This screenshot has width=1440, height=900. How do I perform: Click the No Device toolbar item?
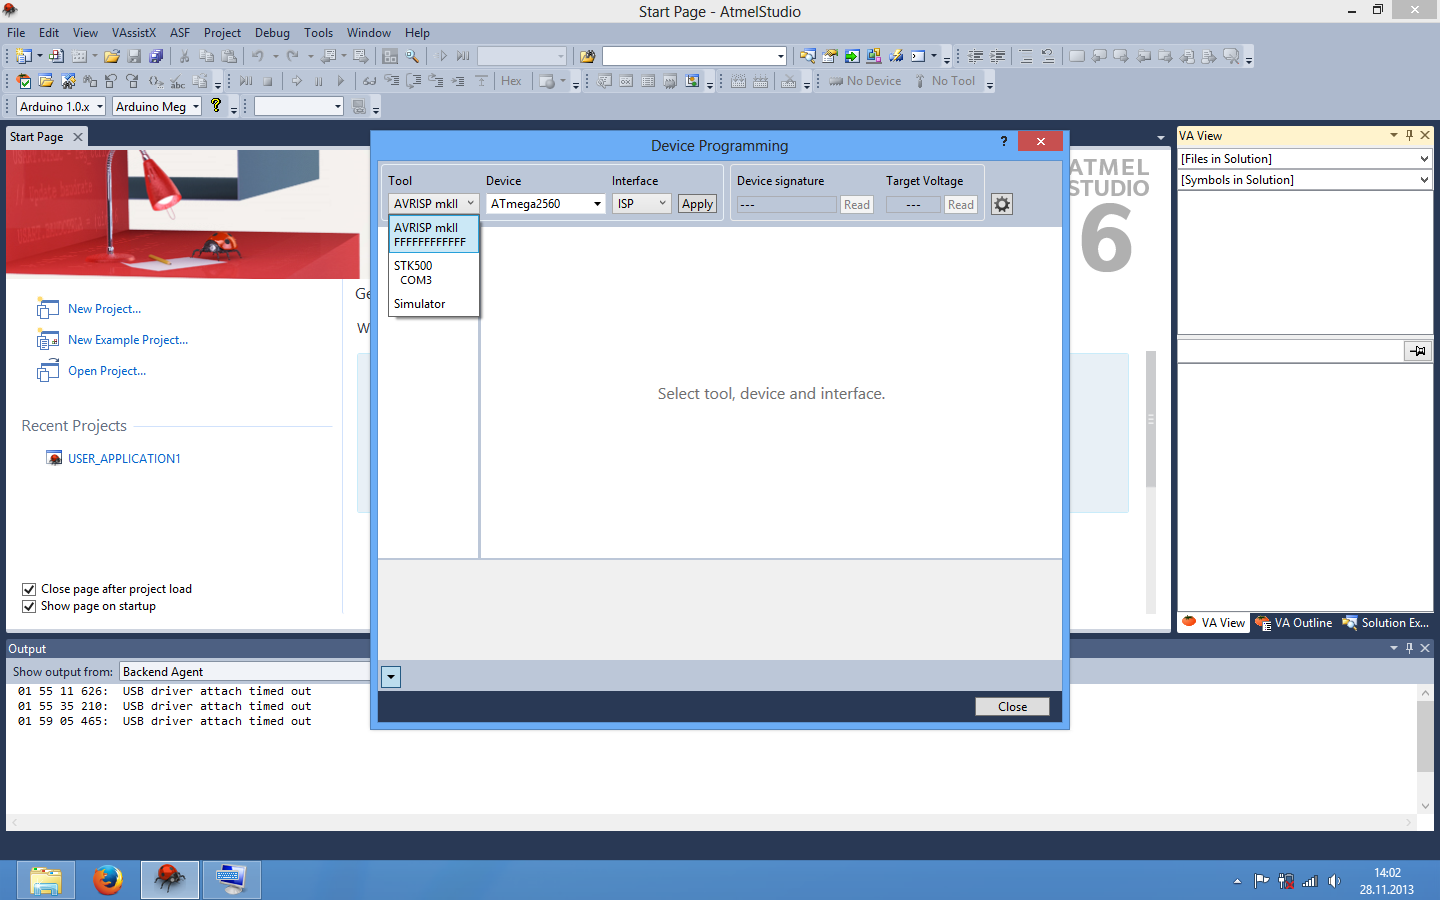coord(865,81)
